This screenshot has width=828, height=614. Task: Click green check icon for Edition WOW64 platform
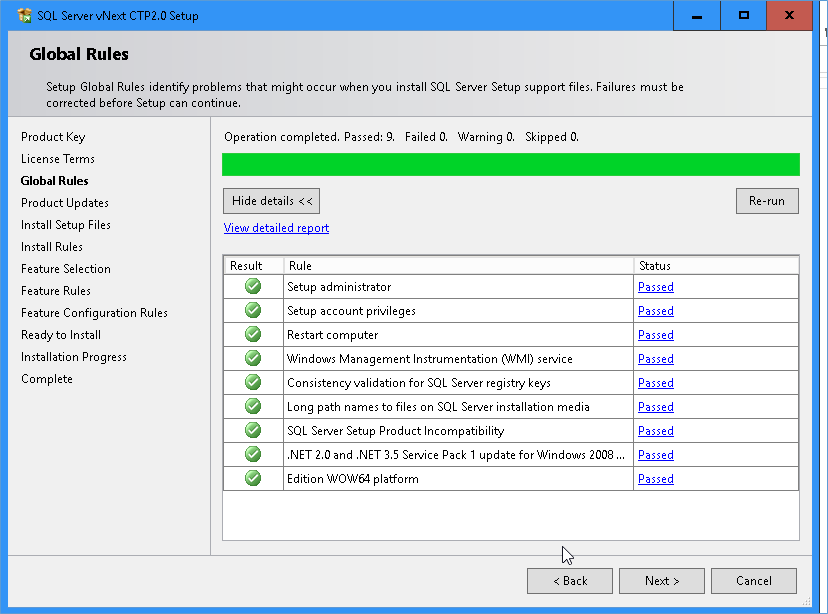pos(253,478)
